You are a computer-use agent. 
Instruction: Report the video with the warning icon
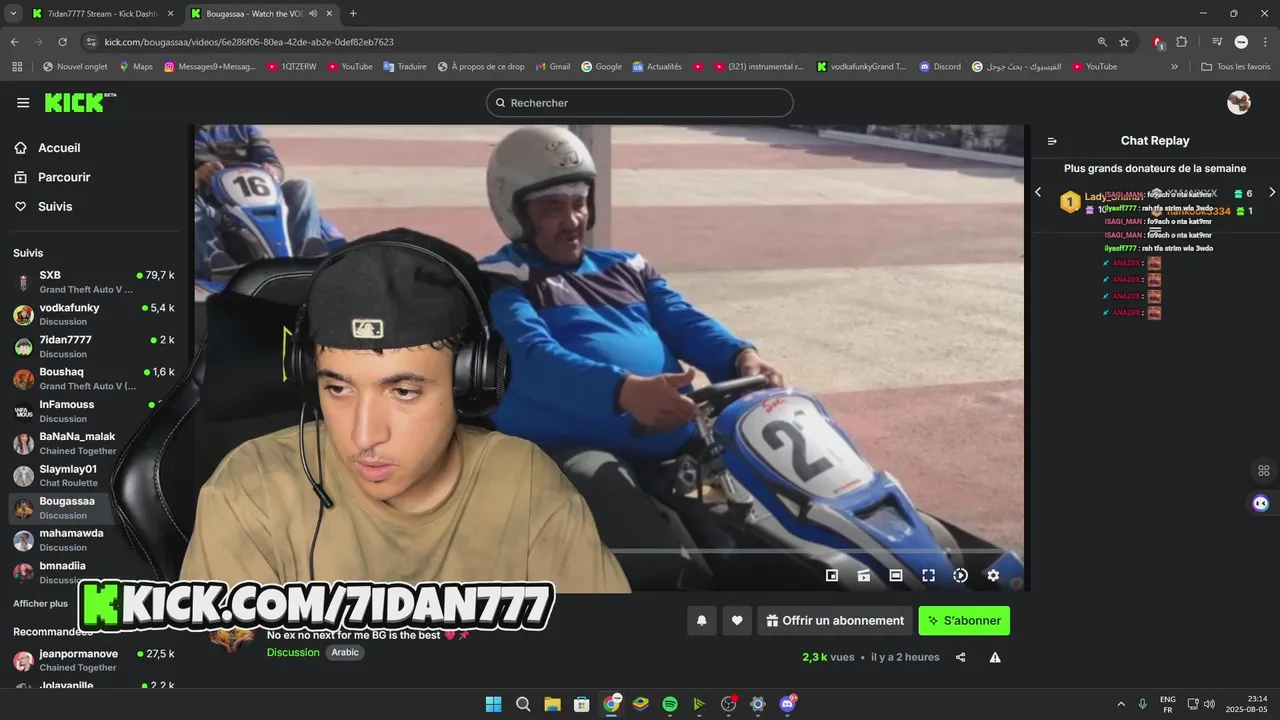coord(995,657)
